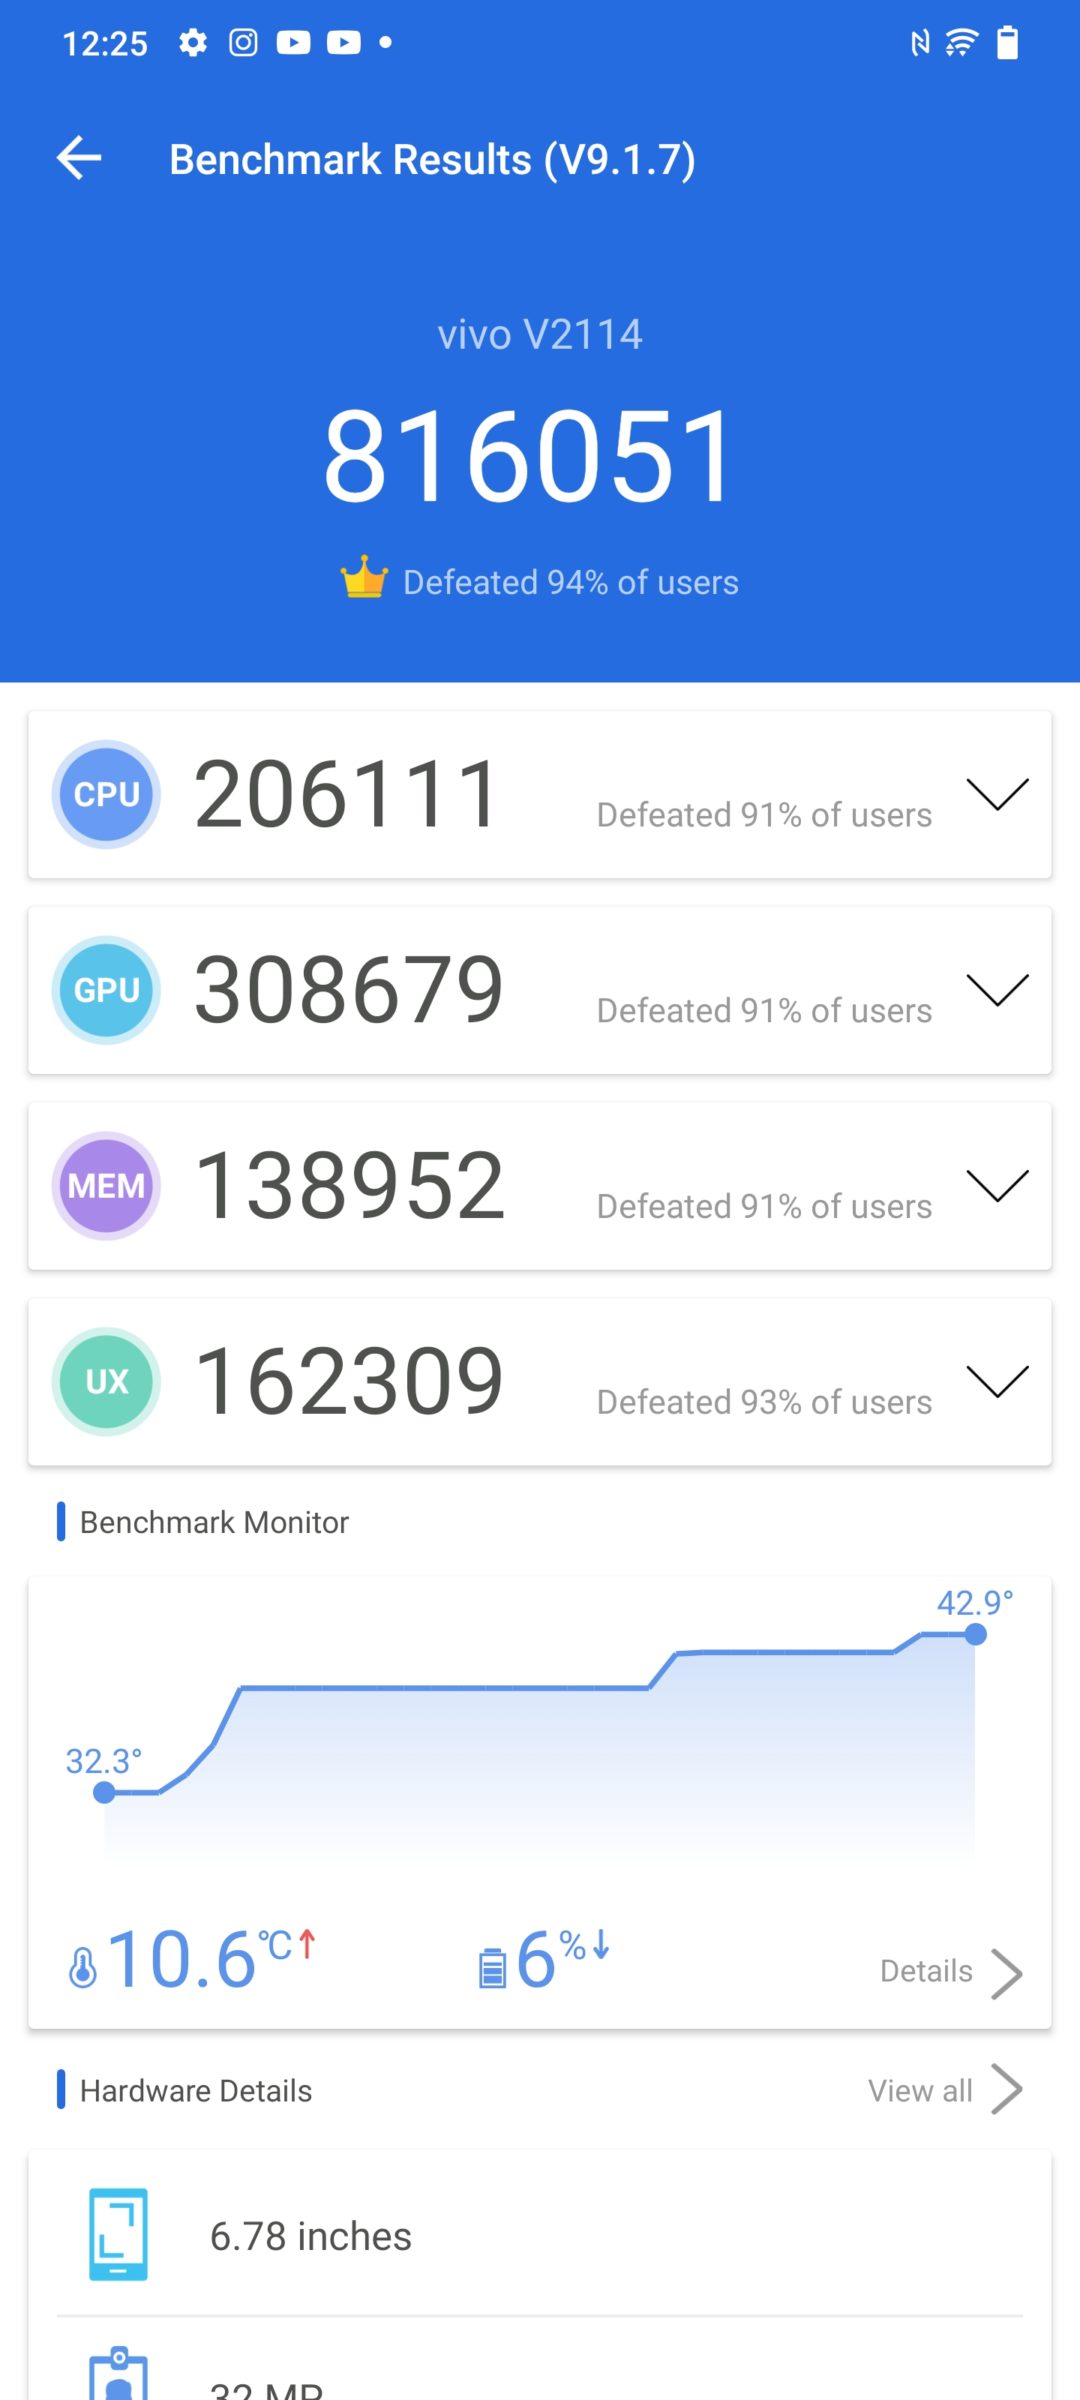This screenshot has height=2400, width=1080.
Task: Open benchmark monitor Details
Action: [x=949, y=1971]
